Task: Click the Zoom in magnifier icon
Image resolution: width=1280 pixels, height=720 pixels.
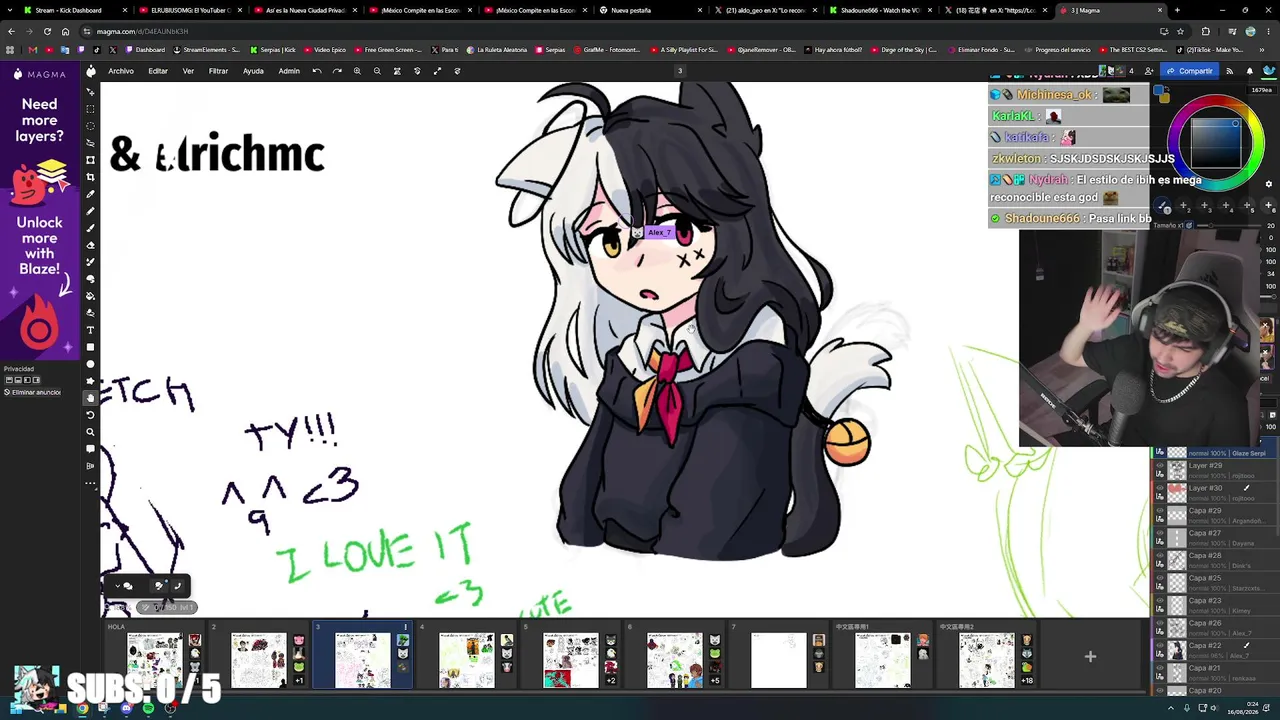Action: [357, 71]
